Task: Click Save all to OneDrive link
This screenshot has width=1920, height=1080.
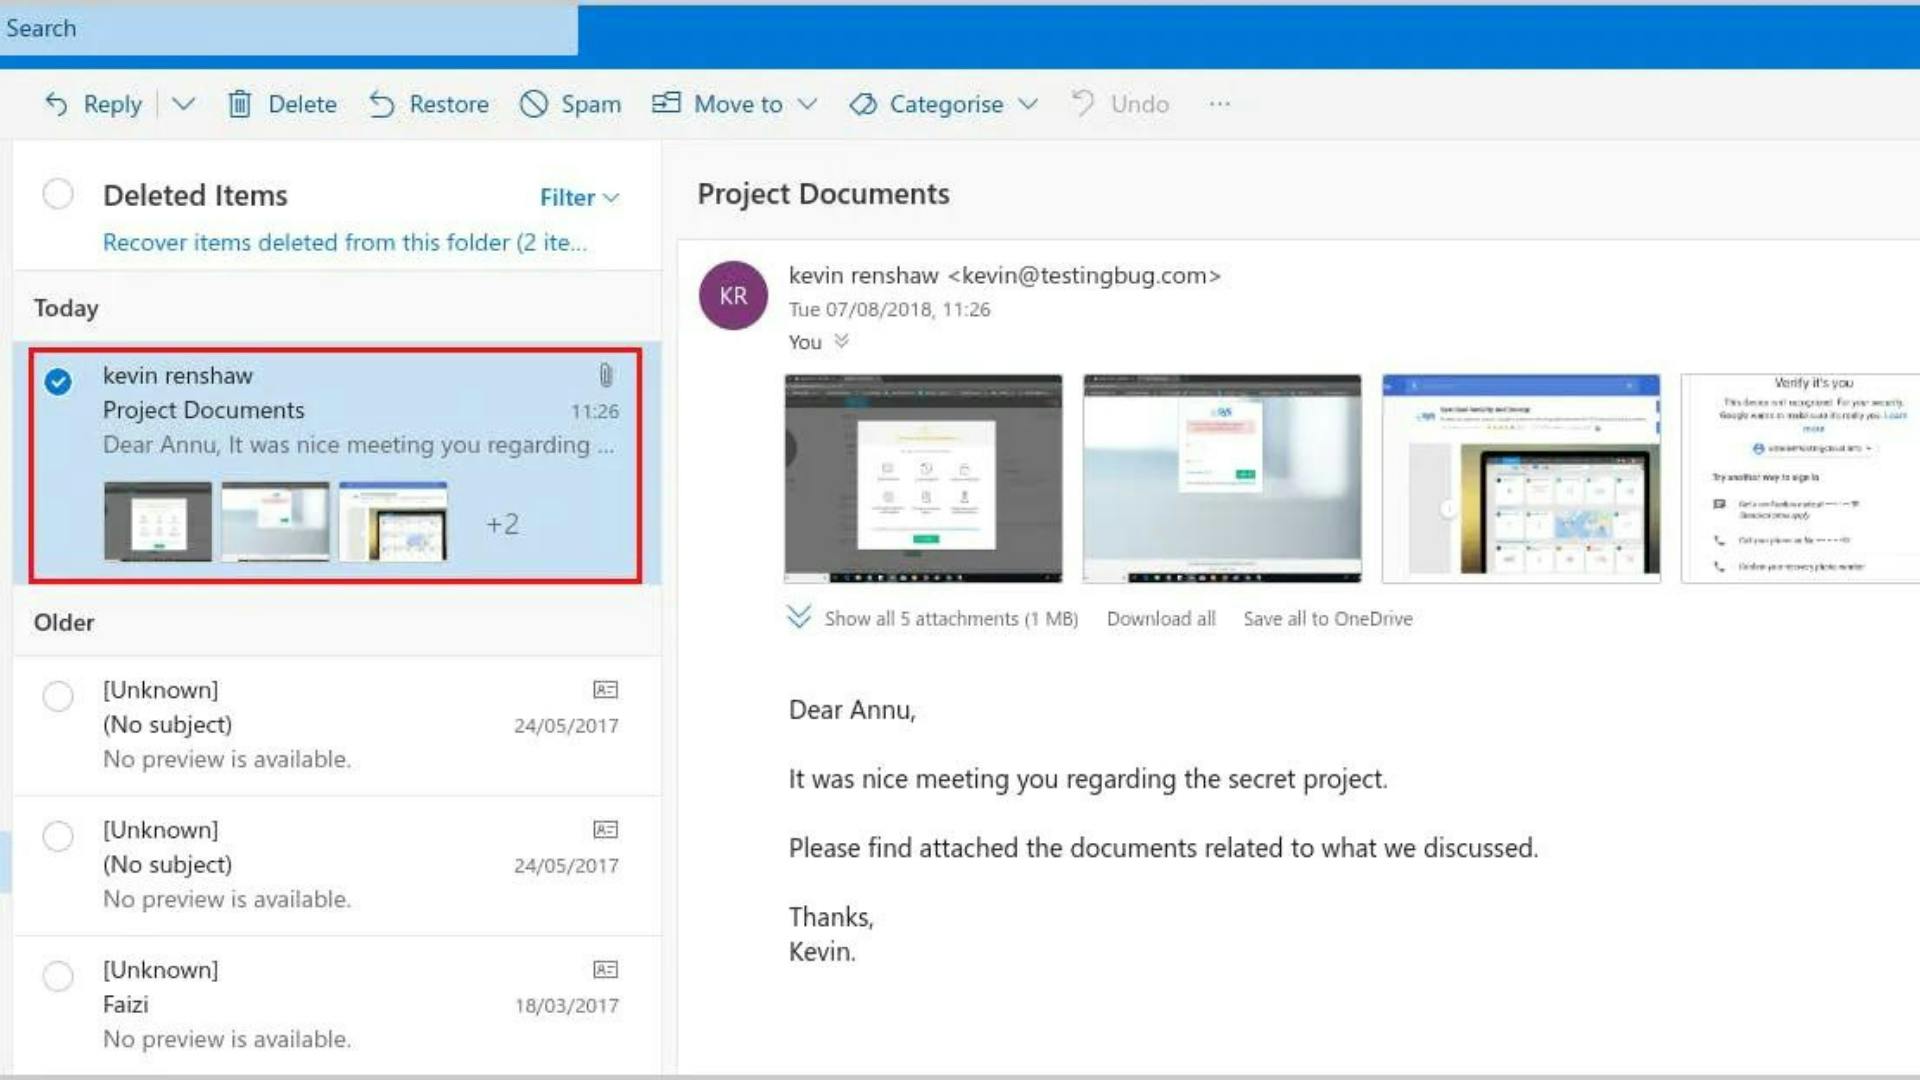Action: click(1328, 618)
